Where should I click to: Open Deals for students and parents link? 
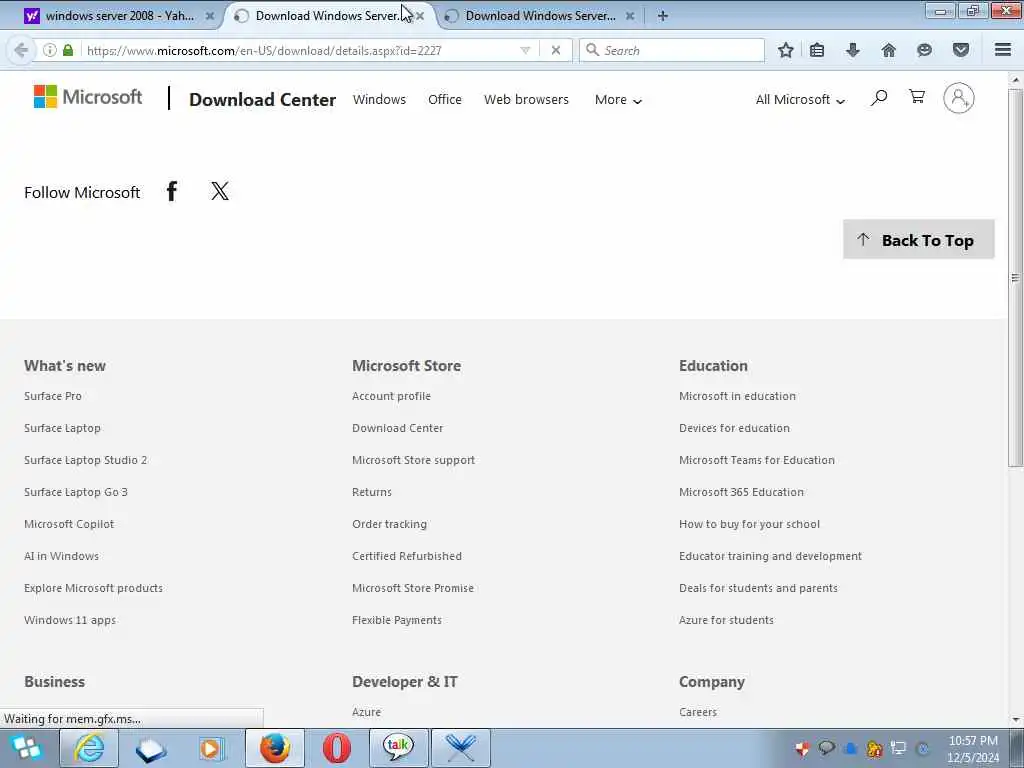758,588
